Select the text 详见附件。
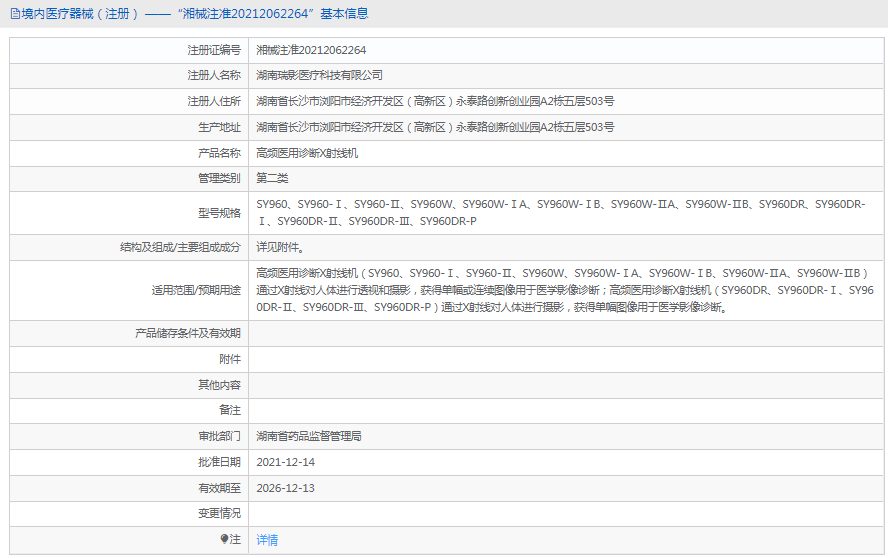Viewport: 888px width, 558px height. tap(280, 247)
